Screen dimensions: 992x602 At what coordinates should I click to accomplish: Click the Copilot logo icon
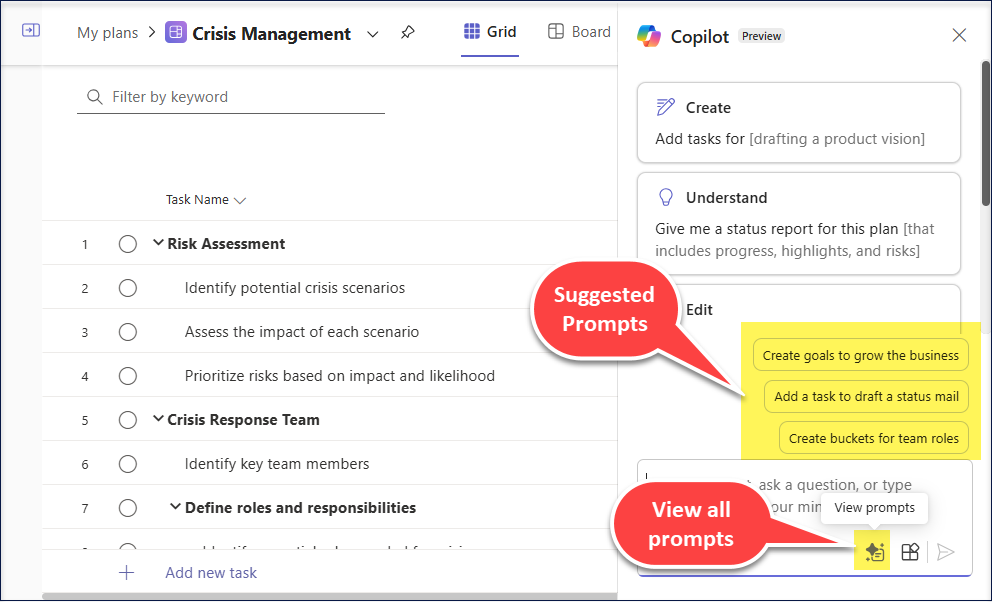(650, 36)
